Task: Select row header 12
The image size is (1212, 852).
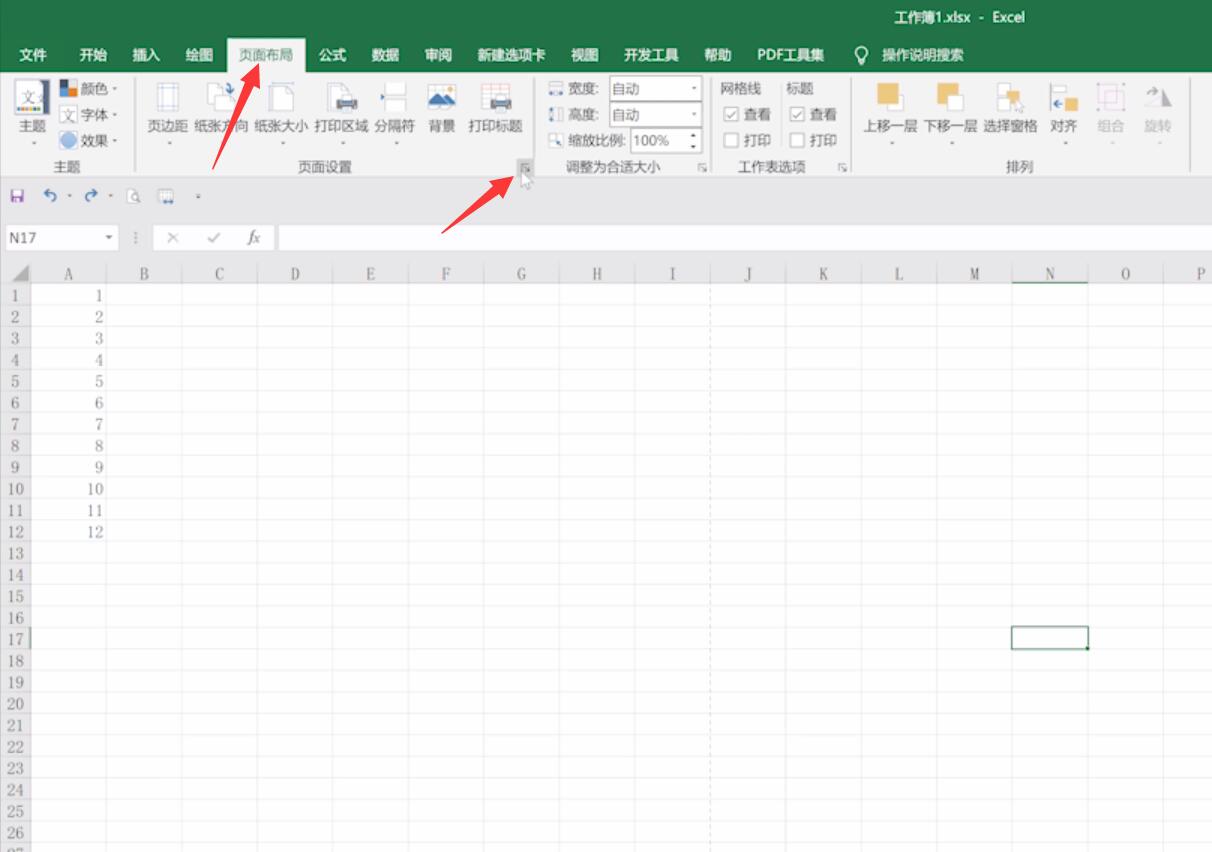Action: [15, 532]
